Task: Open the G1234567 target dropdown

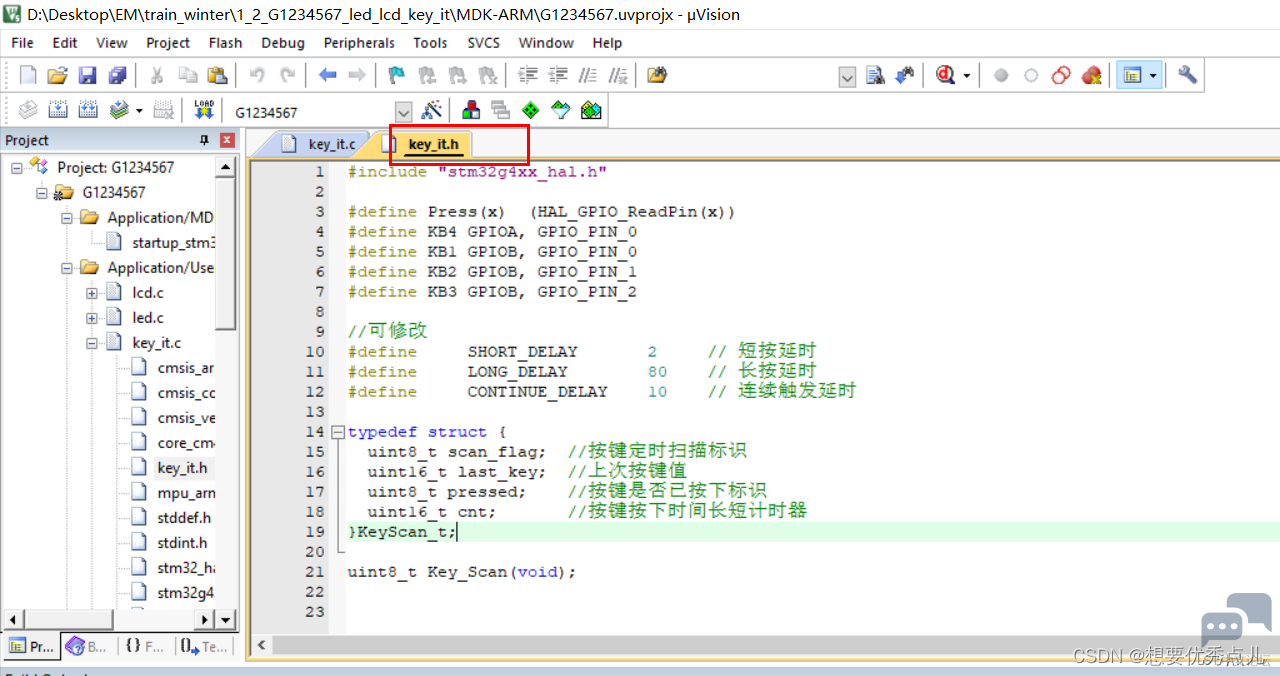Action: 404,112
